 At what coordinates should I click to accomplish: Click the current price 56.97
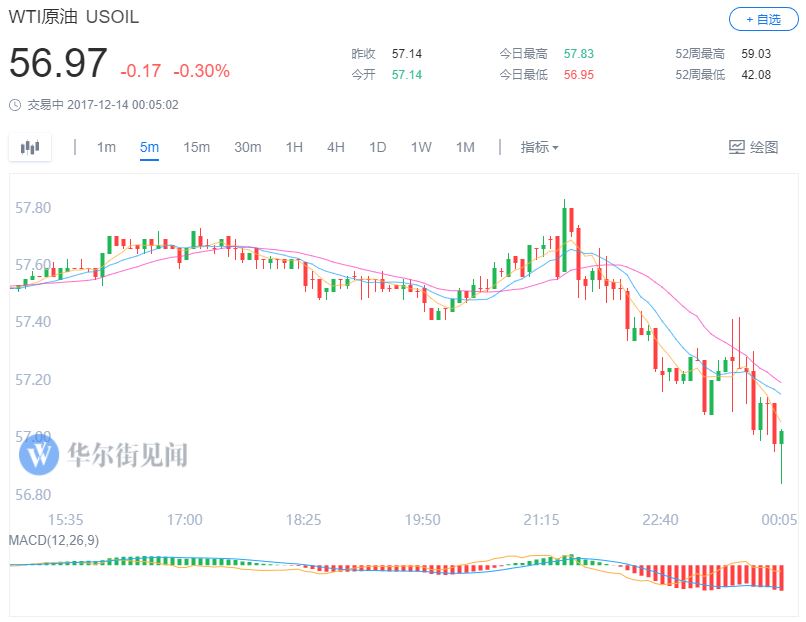[x=58, y=63]
